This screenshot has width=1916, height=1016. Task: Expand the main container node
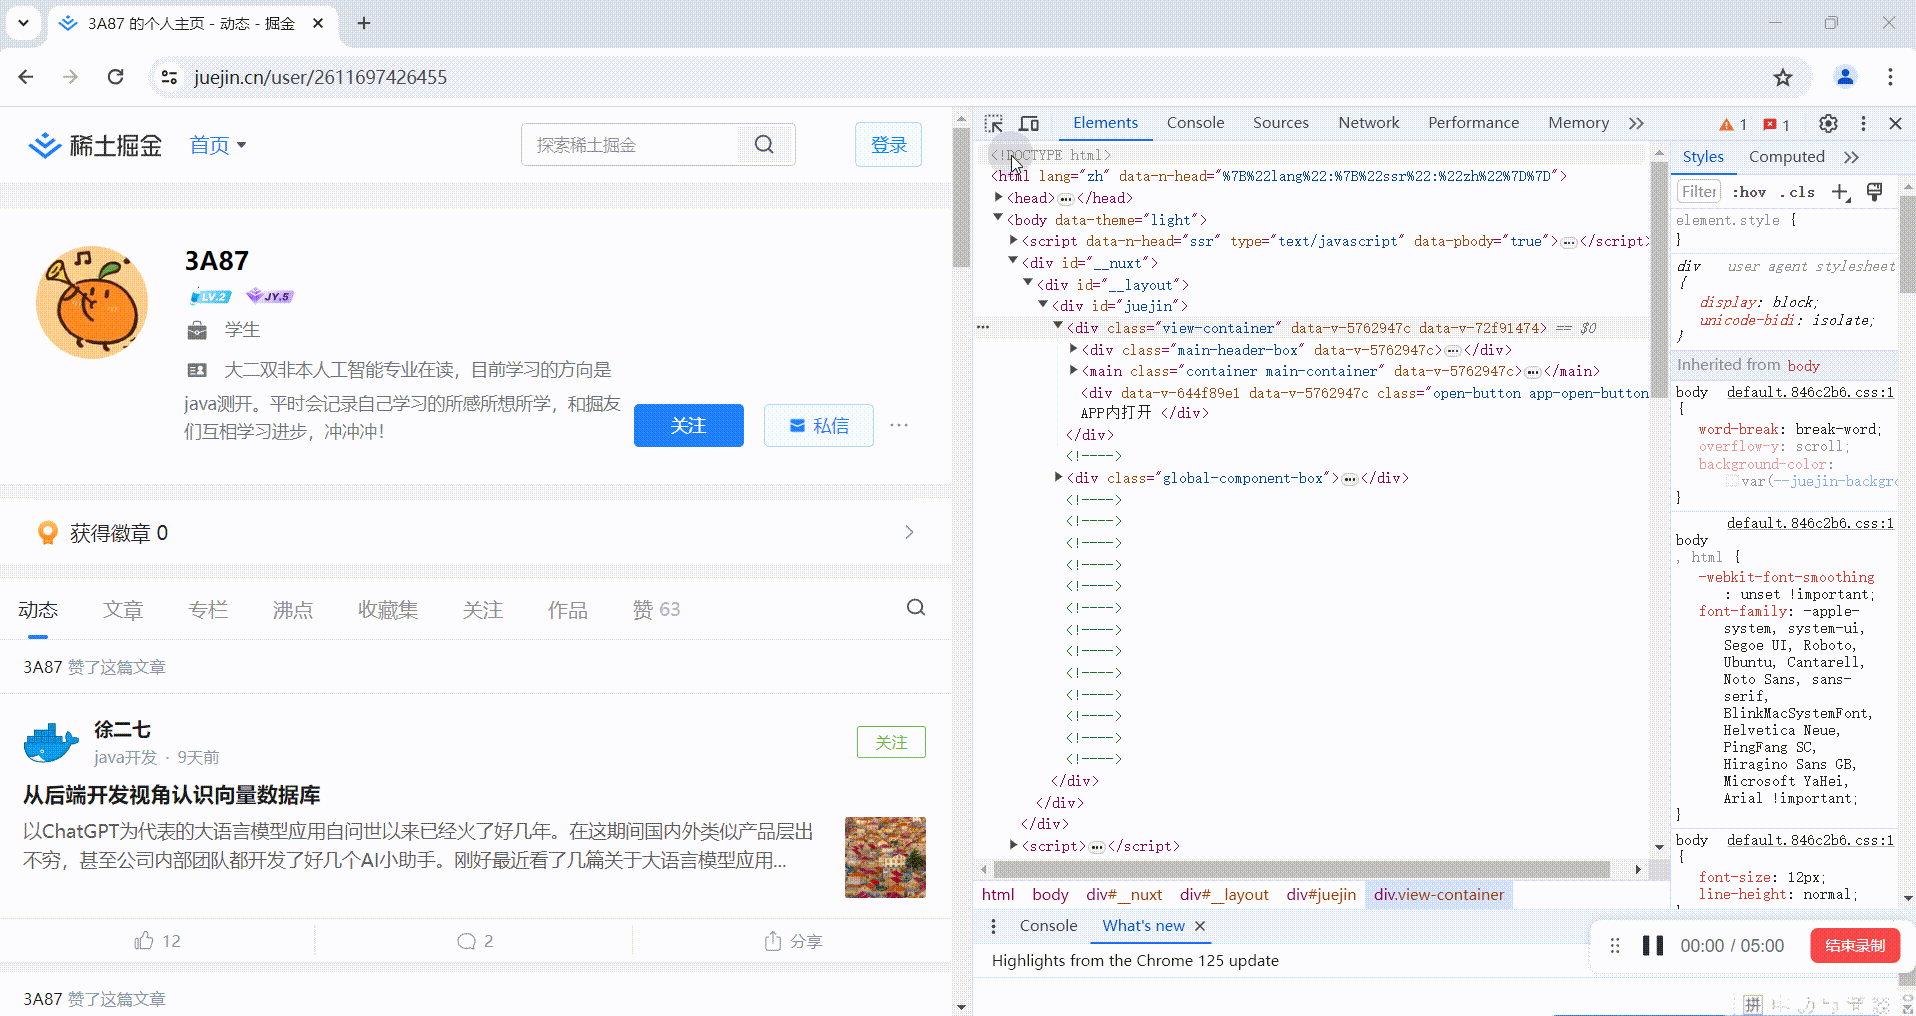pyautogui.click(x=1073, y=370)
